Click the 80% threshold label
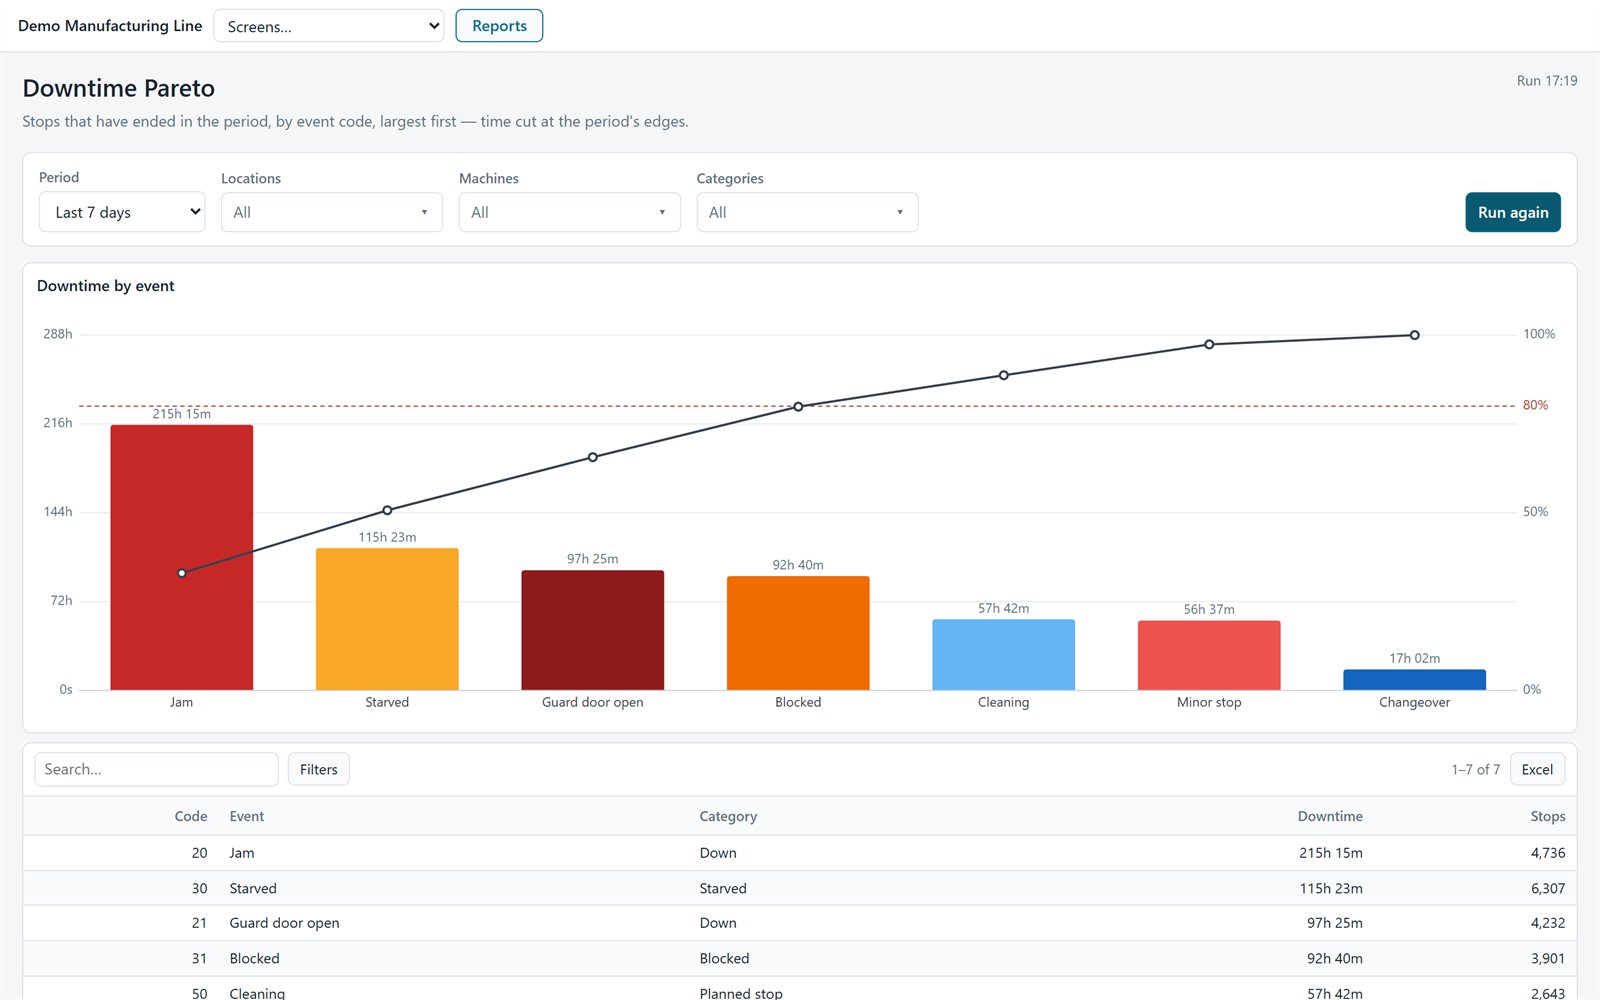 (x=1535, y=405)
